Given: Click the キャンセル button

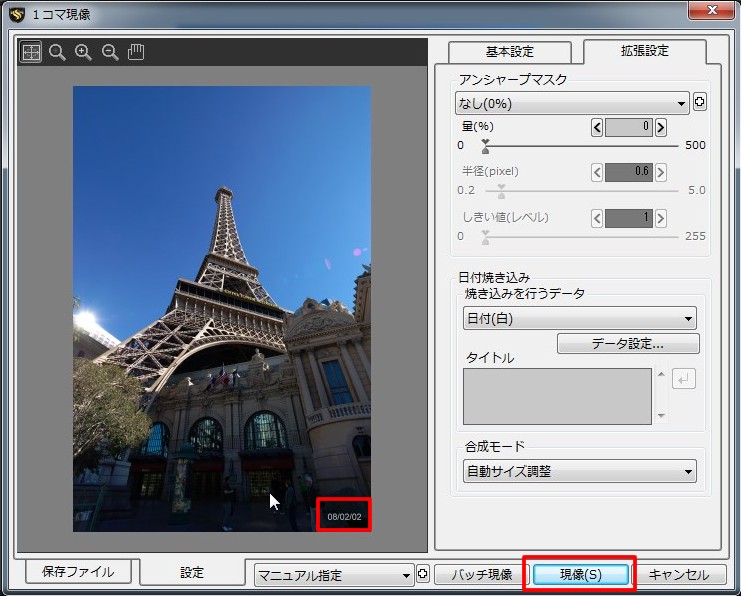Looking at the screenshot, I should tap(679, 574).
